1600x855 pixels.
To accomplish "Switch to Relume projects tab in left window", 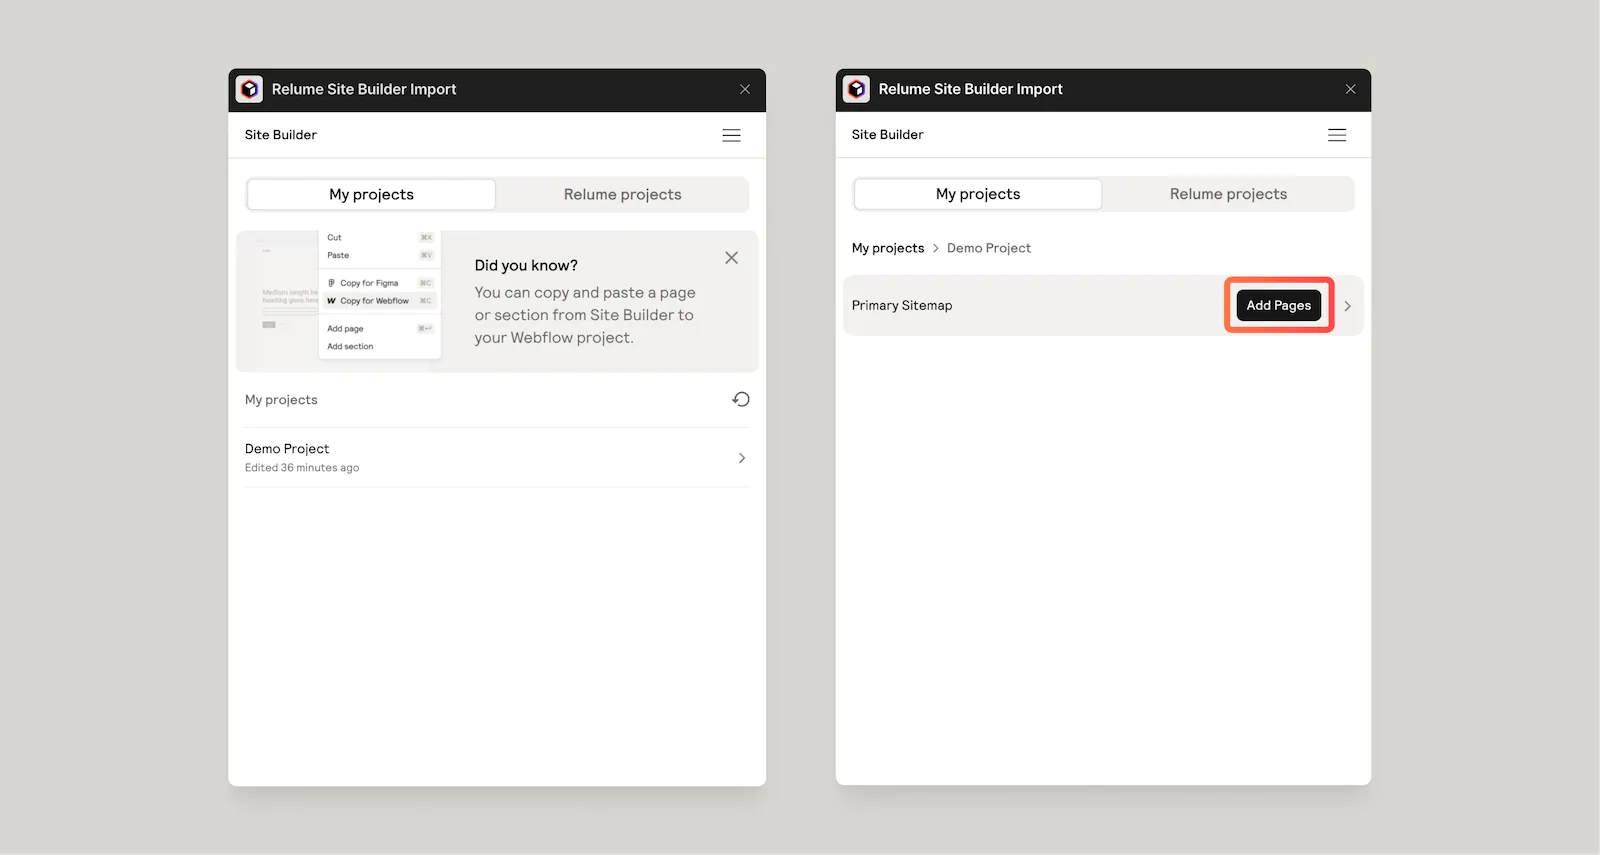I will pyautogui.click(x=622, y=195).
